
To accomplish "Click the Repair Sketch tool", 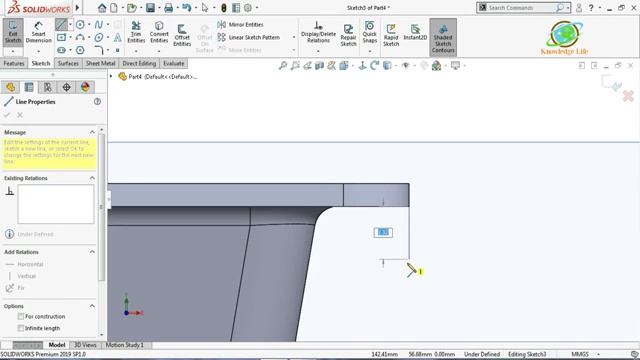I will (x=348, y=35).
